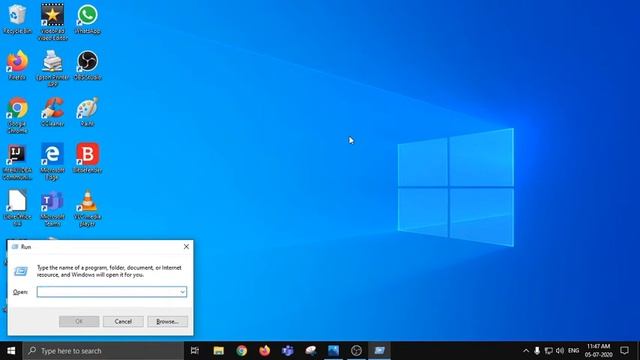Click the microphone tray icon
The image size is (640, 360).
(x=537, y=351)
